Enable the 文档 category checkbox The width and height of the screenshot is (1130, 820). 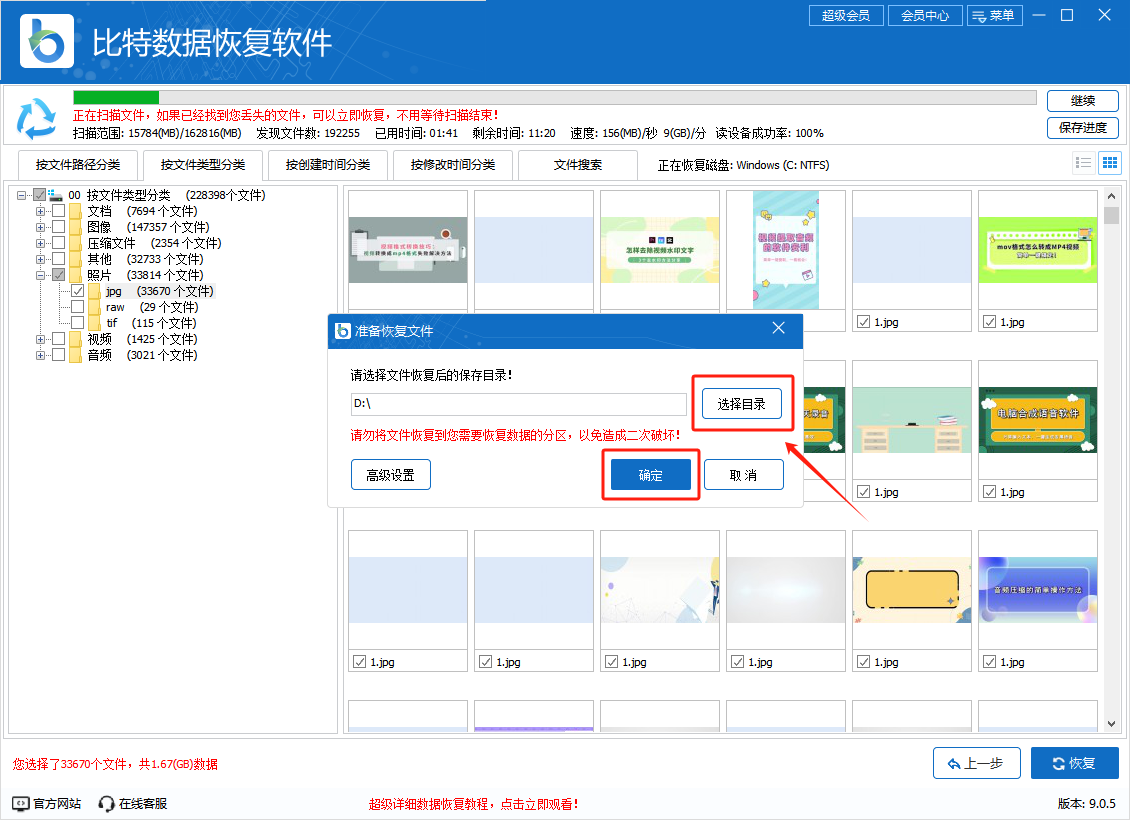pos(59,211)
